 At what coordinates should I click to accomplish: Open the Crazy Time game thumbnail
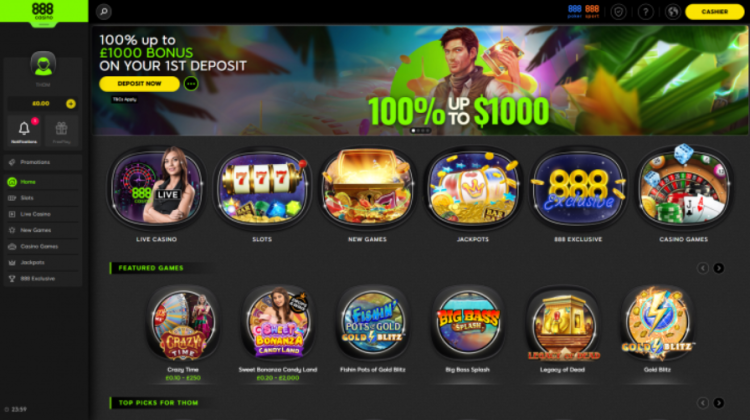183,323
